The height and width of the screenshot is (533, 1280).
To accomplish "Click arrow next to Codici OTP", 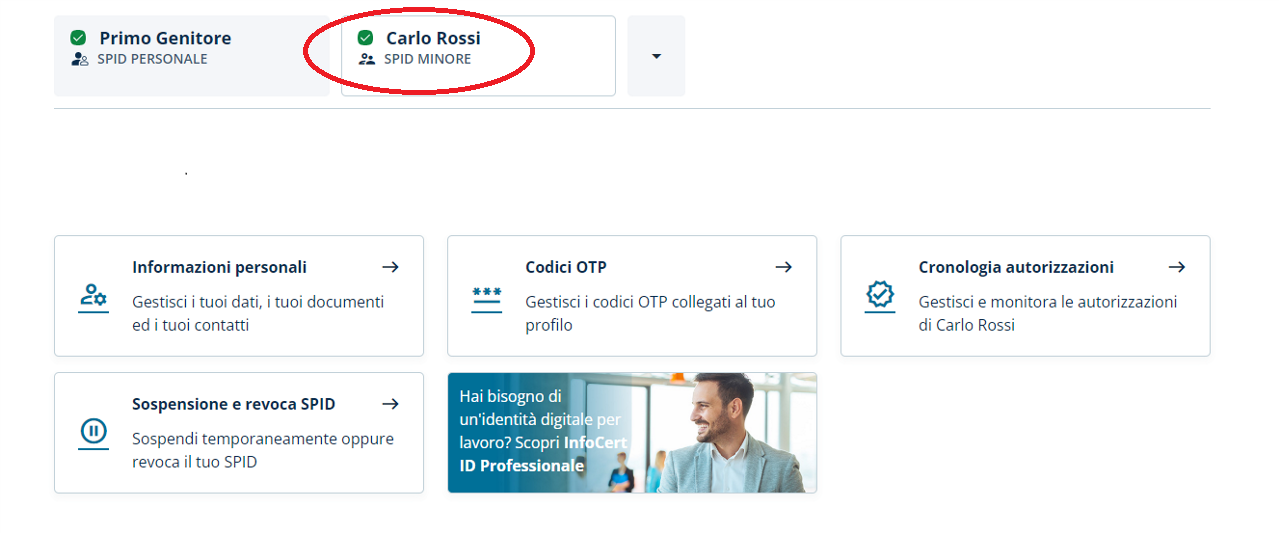I will pos(784,267).
